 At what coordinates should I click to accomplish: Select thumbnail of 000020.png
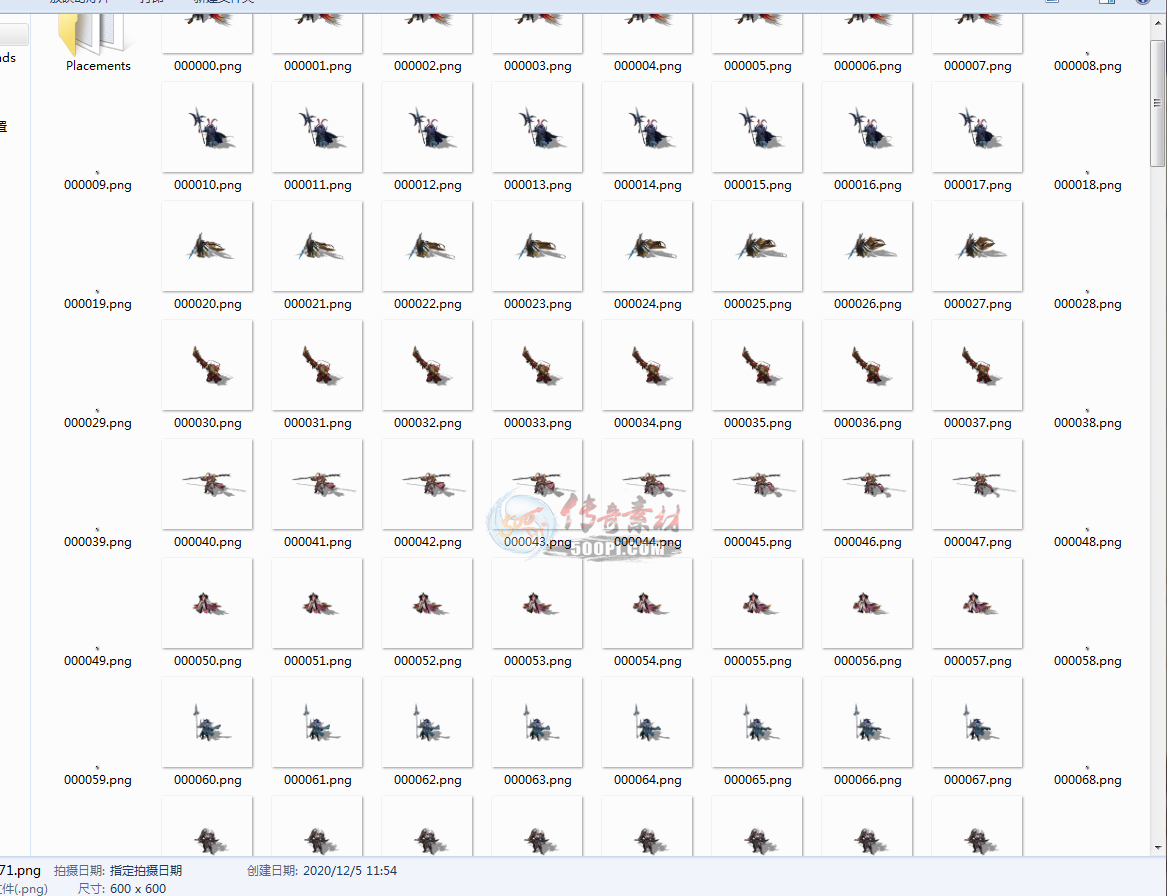pyautogui.click(x=207, y=246)
